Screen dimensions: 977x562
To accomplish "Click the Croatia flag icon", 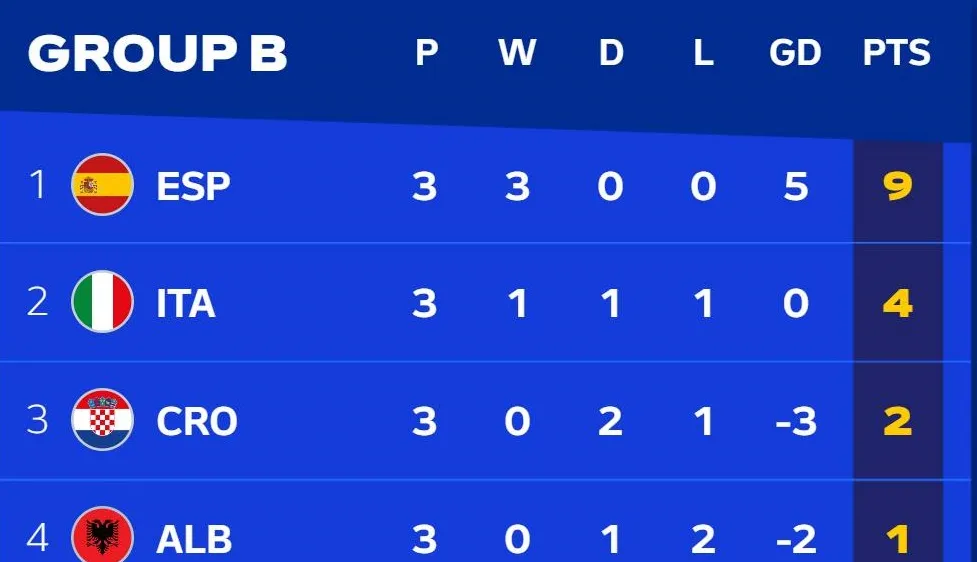I will point(102,419).
